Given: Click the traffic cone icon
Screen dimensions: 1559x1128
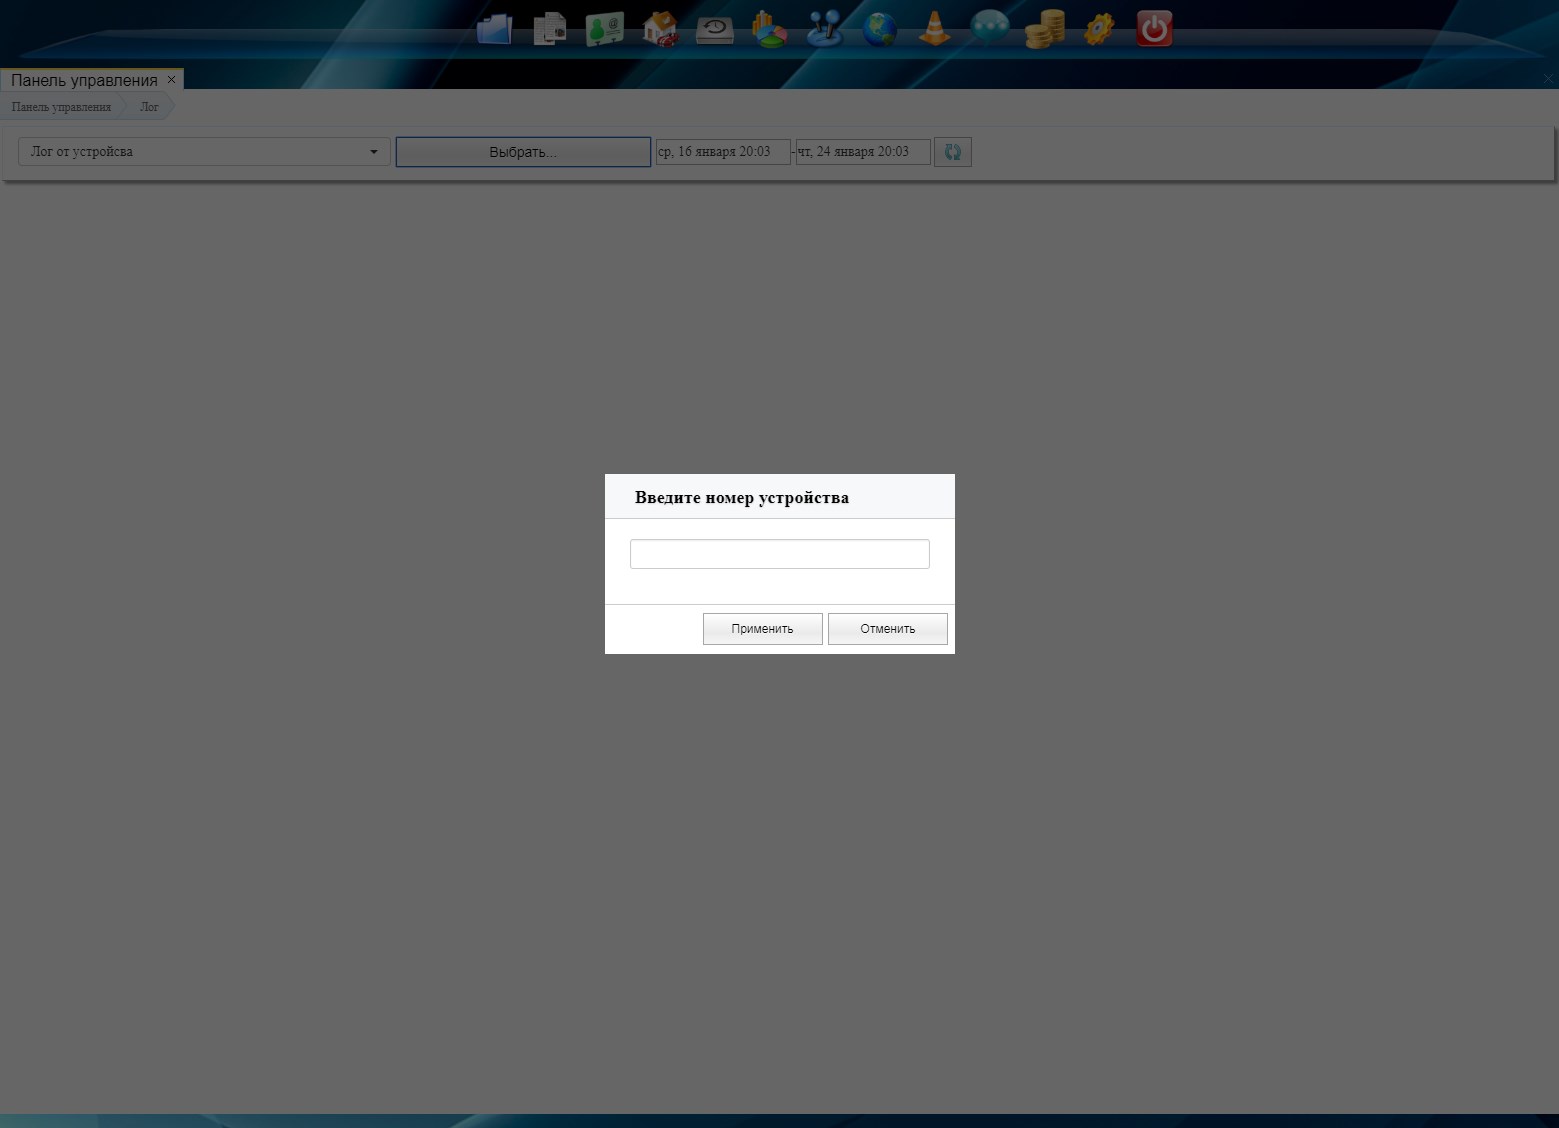Looking at the screenshot, I should pos(934,29).
